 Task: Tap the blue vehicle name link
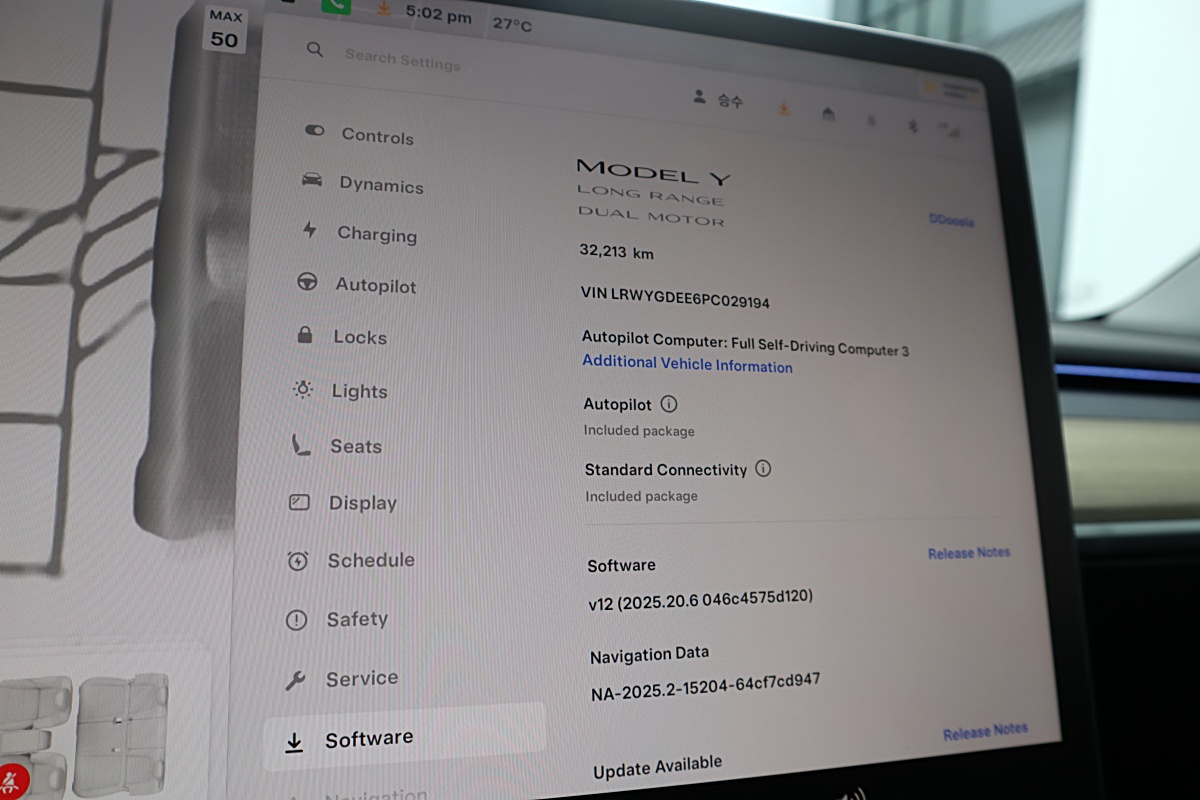(x=951, y=220)
